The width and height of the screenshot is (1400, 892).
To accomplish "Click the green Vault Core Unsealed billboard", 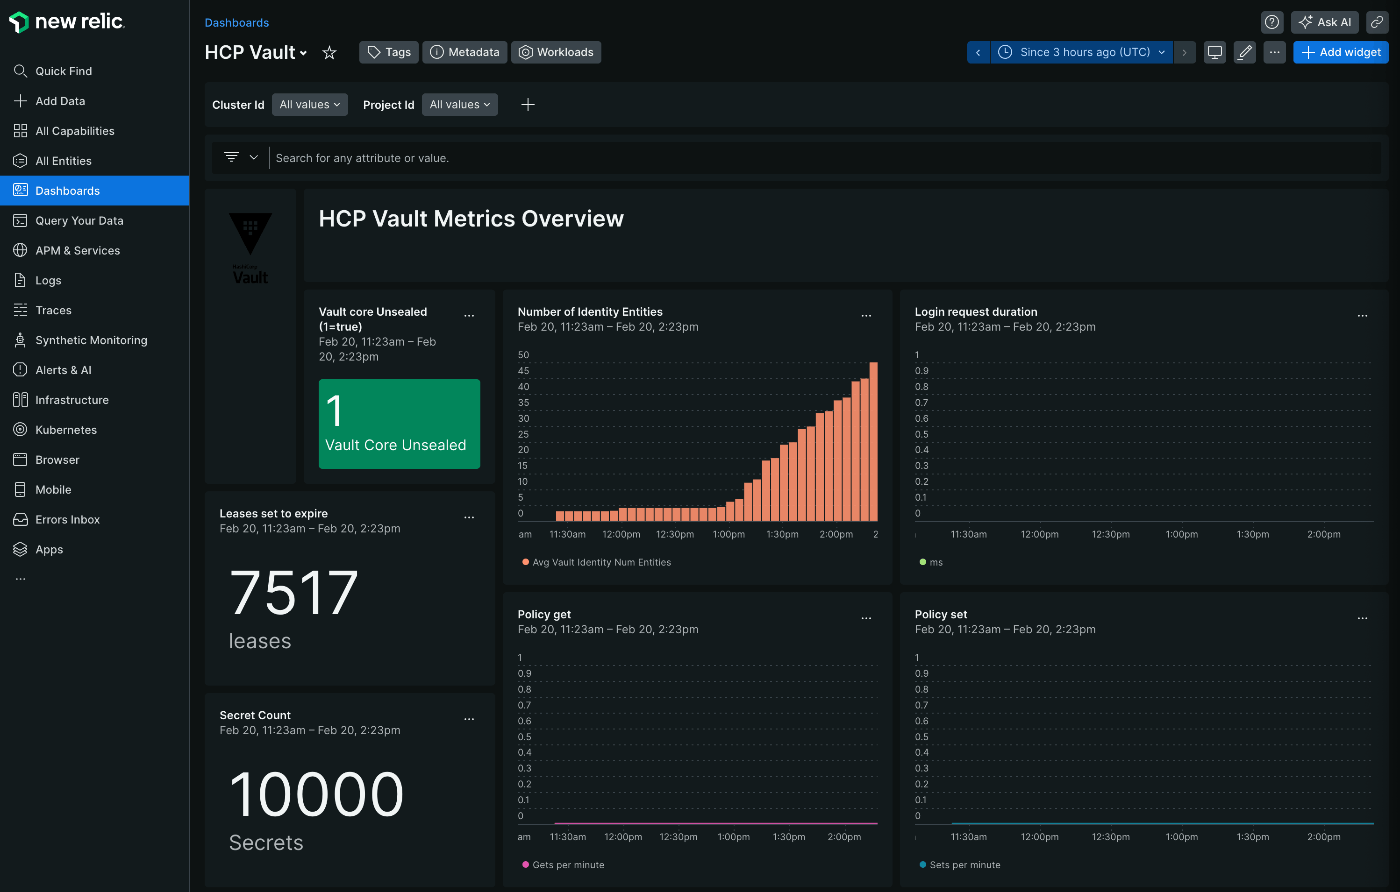I will 399,424.
